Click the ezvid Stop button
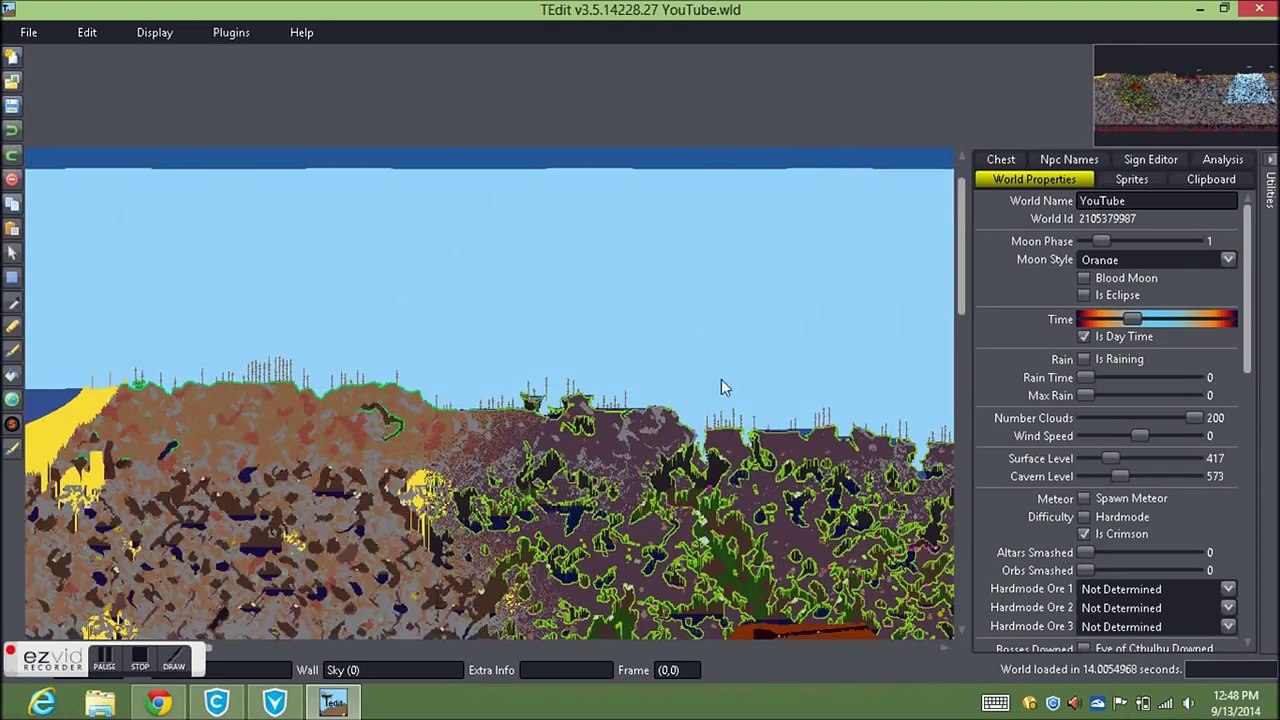Screen dimensions: 1280x720 140,659
